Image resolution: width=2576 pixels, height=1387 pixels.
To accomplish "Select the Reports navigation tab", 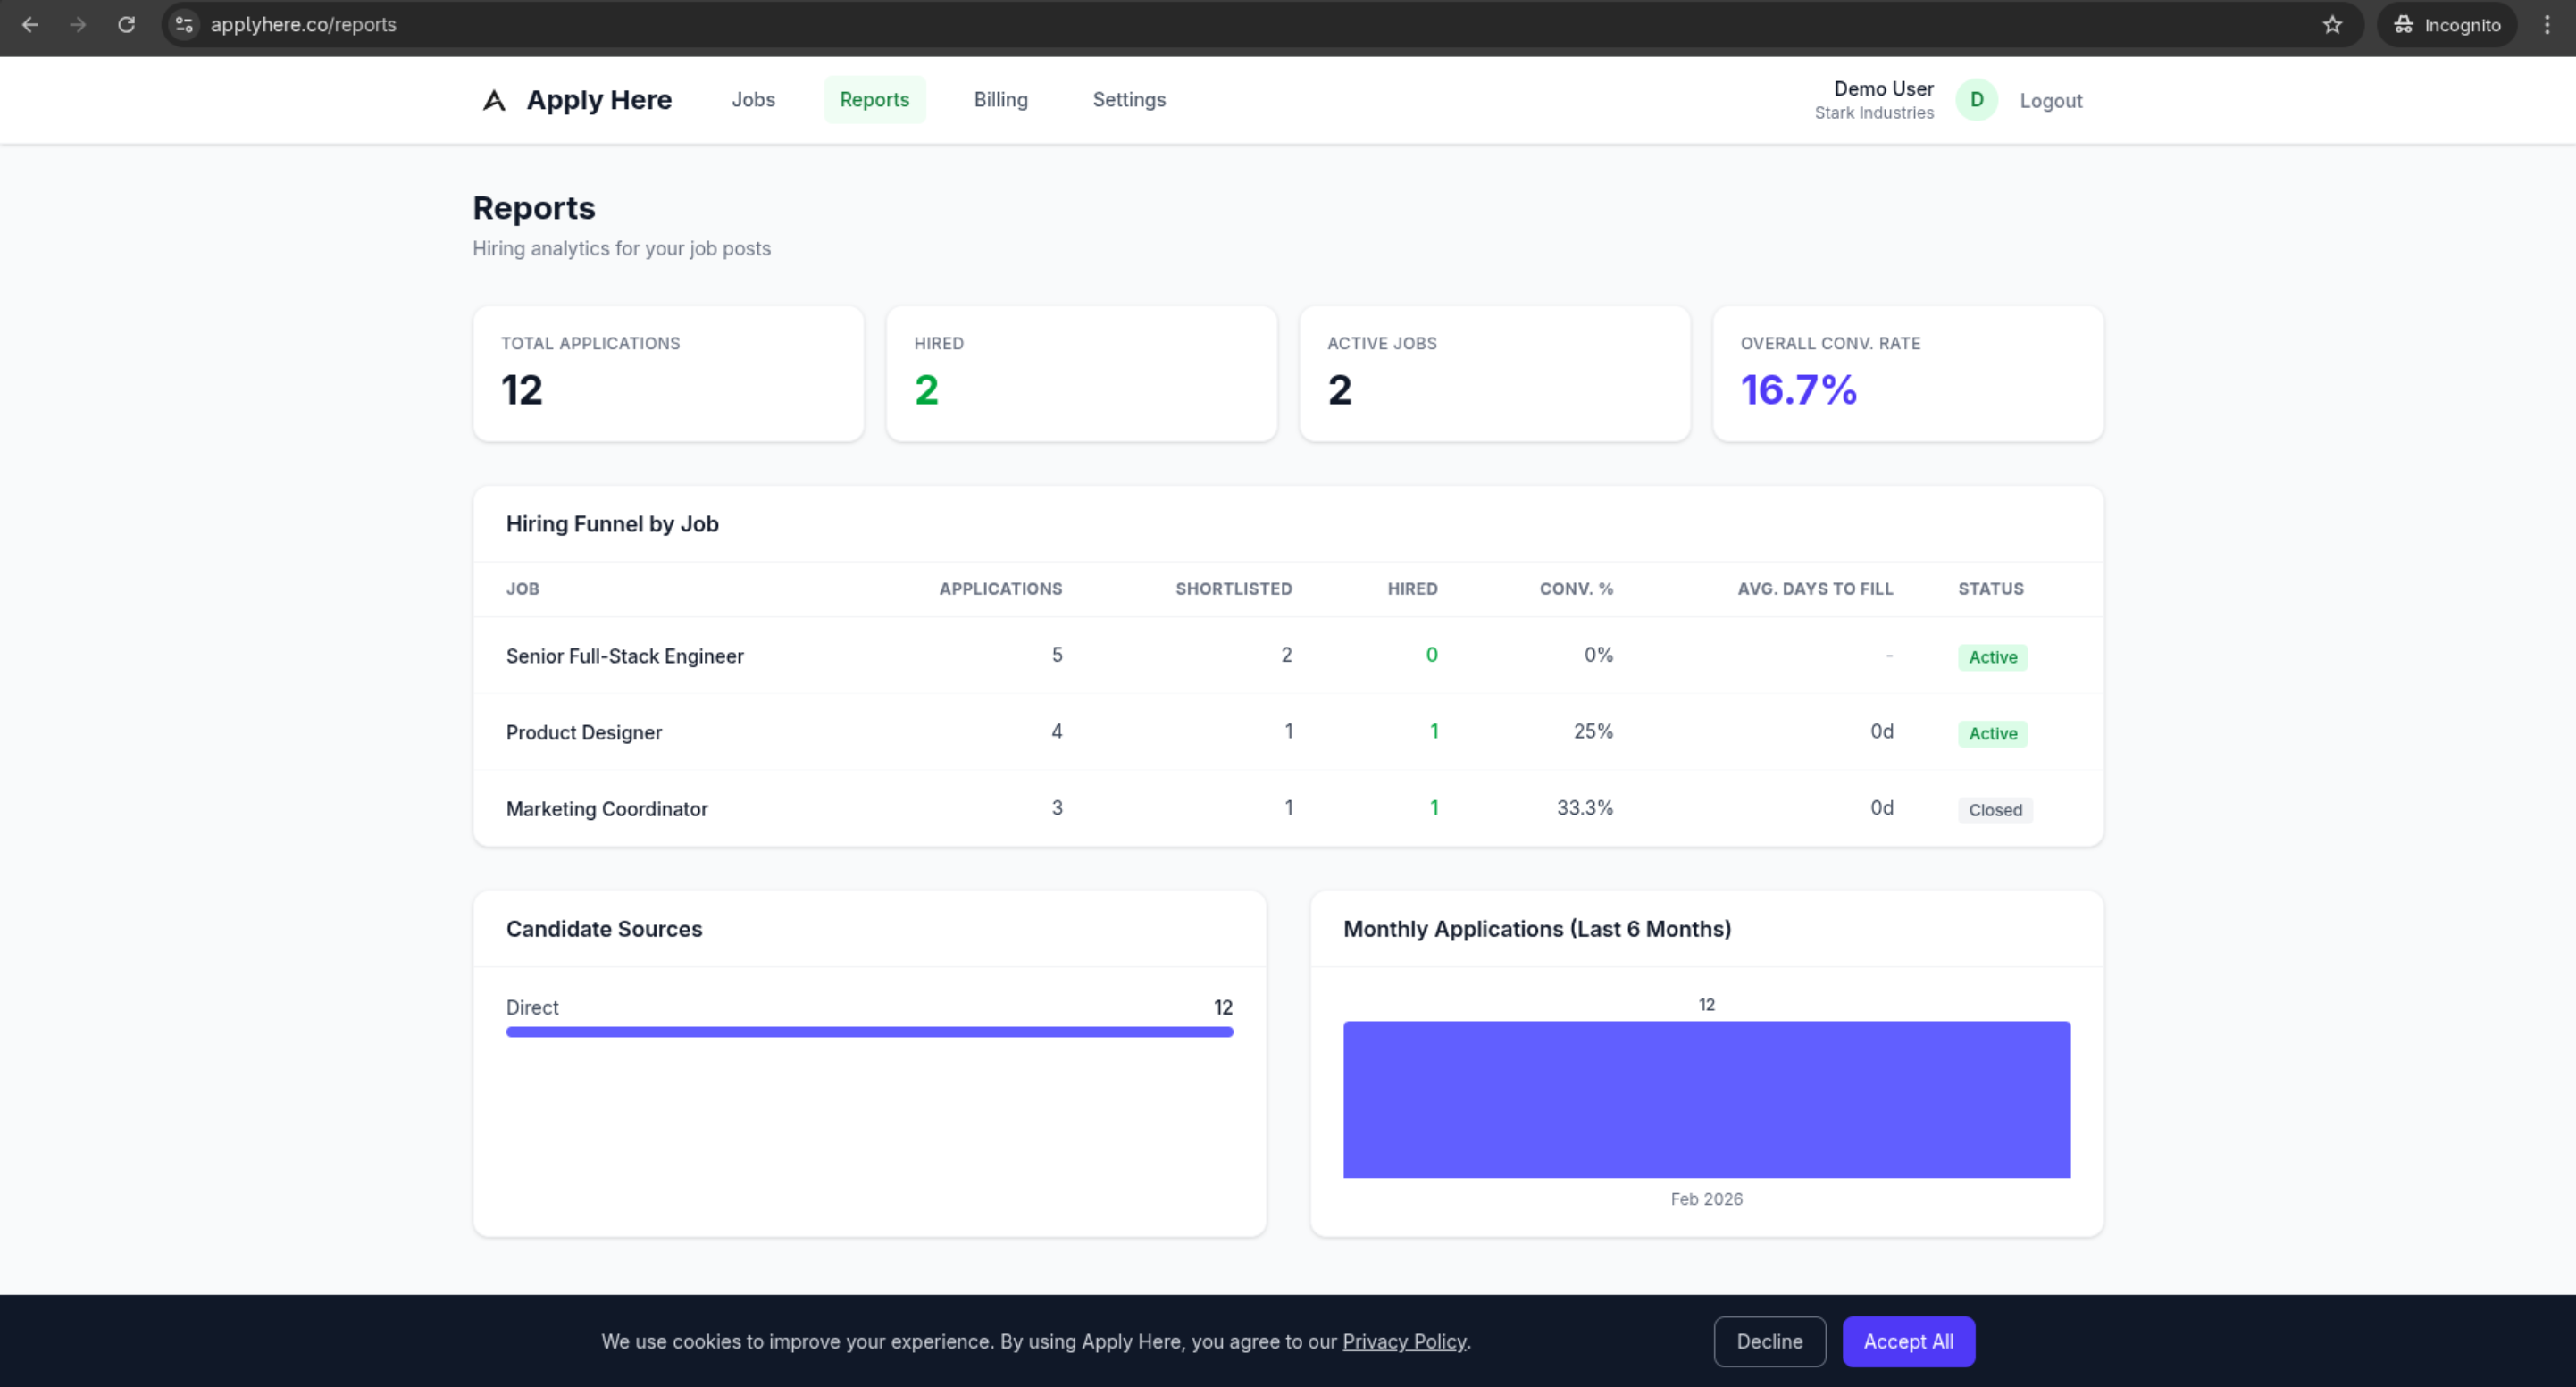I will 874,100.
